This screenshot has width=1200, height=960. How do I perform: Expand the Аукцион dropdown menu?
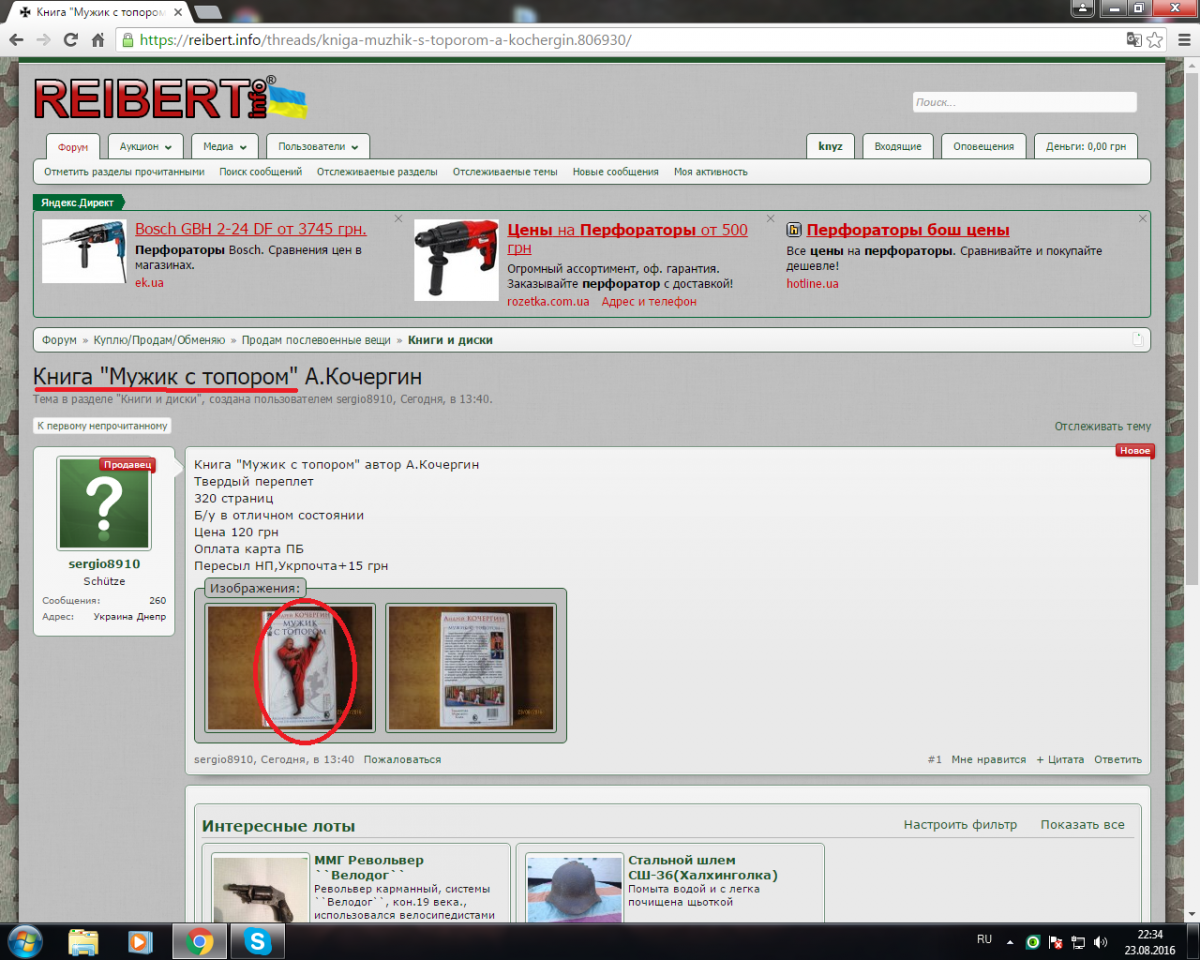click(x=145, y=146)
